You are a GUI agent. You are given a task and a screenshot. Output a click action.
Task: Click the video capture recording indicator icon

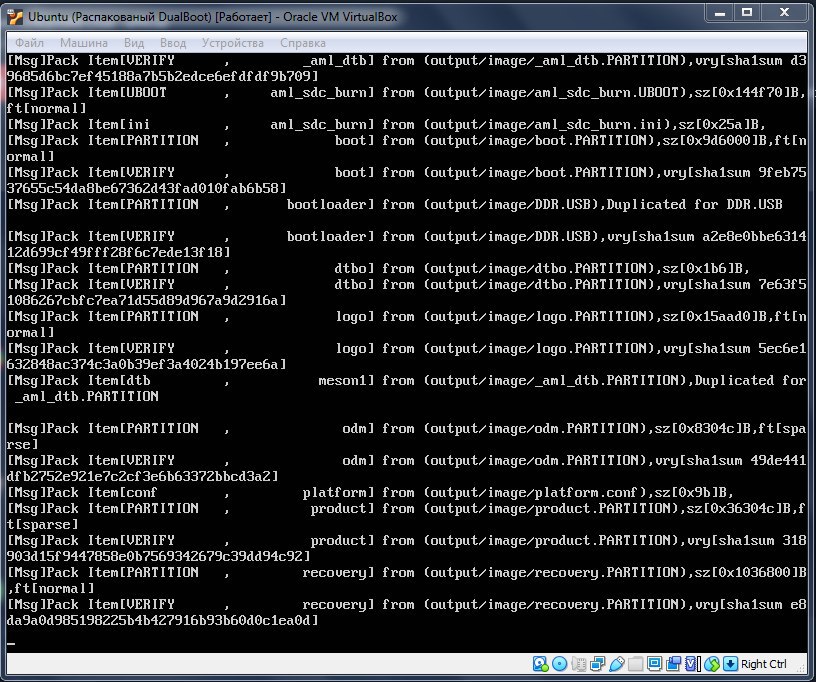[673, 663]
